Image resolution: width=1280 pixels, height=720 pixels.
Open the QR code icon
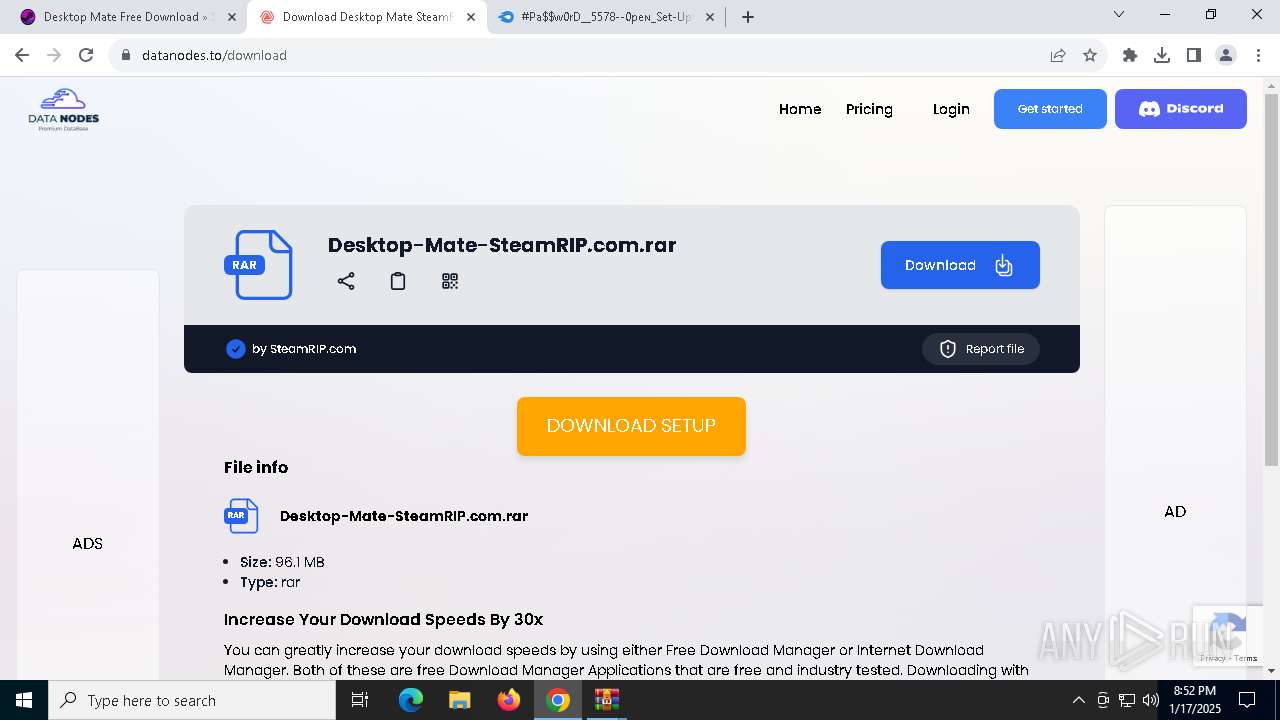pos(450,281)
